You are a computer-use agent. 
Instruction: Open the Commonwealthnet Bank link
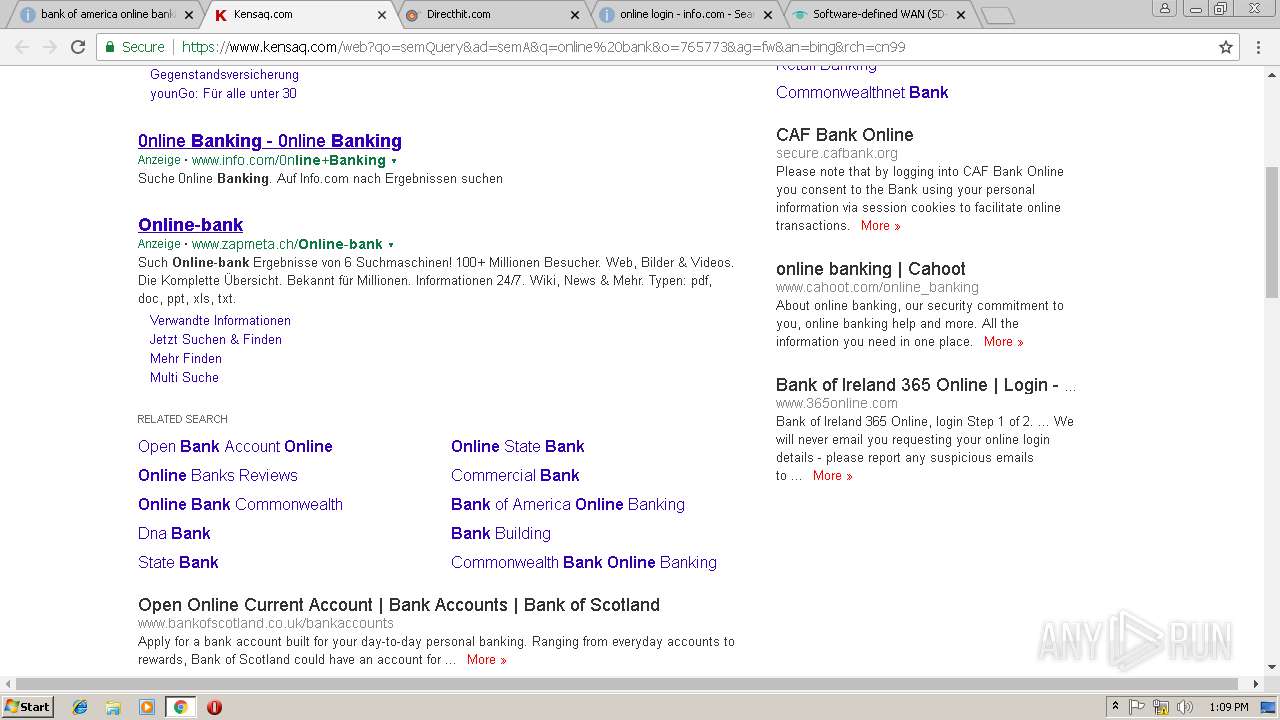pos(862,93)
